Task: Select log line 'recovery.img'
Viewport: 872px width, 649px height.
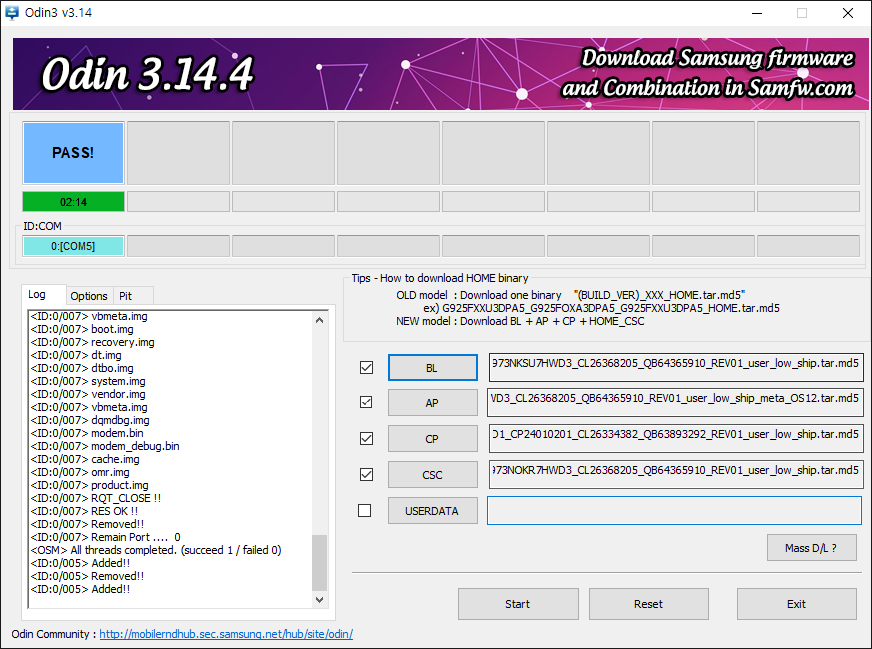Action: (x=92, y=342)
